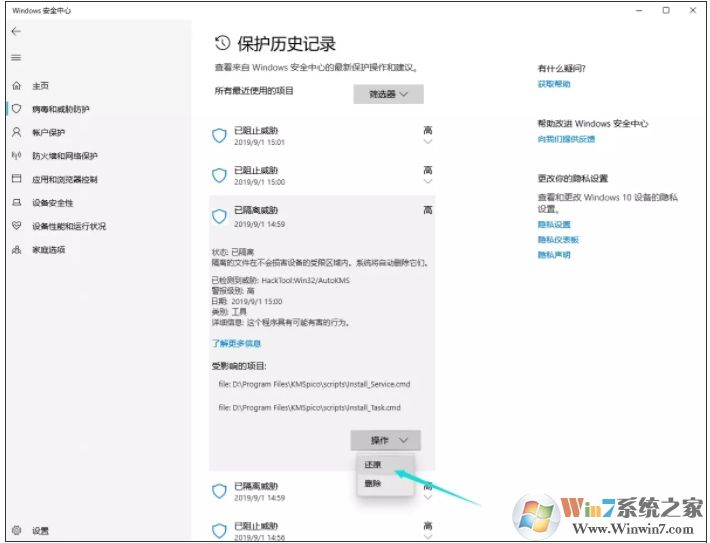Click the heart icon for device health
The image size is (710, 543).
point(17,226)
